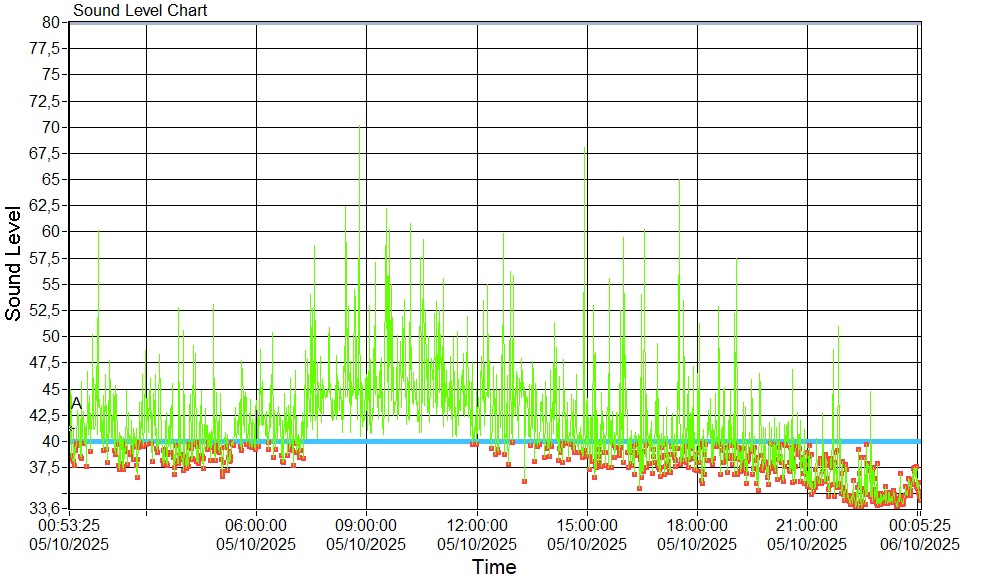Click the 80 value on the Y axis
Image resolution: width=990 pixels, height=588 pixels.
pyautogui.click(x=52, y=22)
